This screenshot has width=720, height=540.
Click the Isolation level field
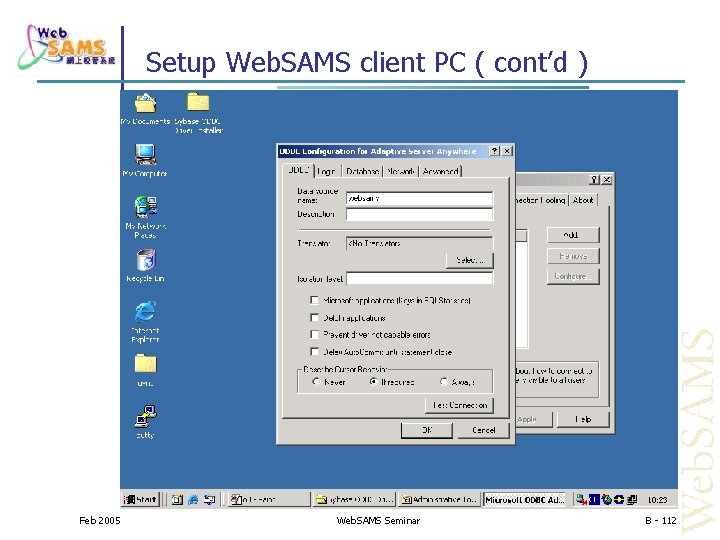419,278
